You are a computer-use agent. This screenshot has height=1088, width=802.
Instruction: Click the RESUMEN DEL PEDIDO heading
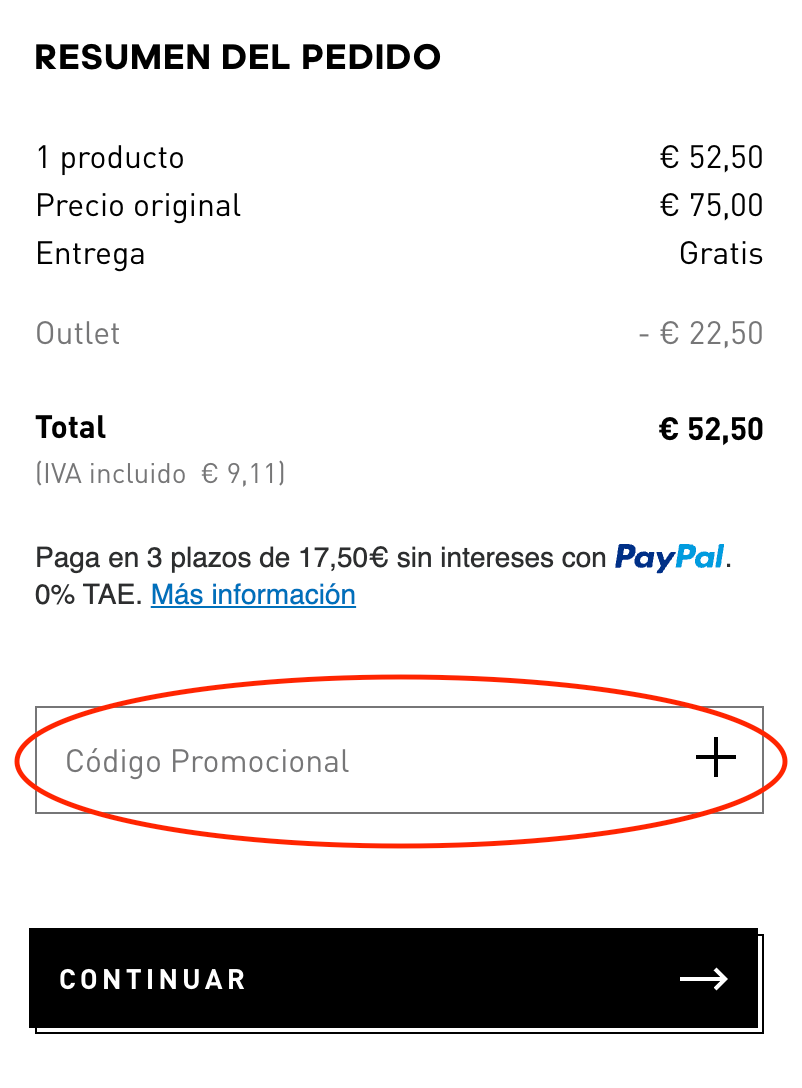(x=238, y=58)
